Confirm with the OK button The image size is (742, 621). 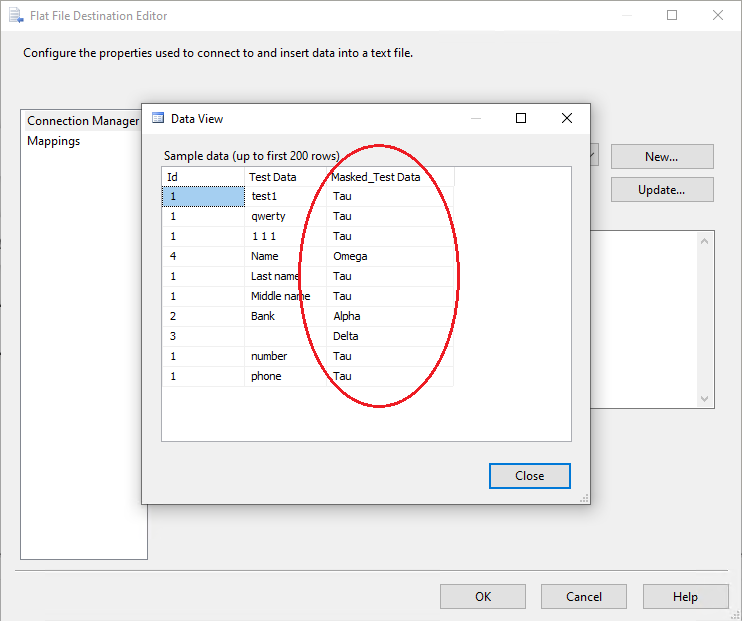point(482,597)
